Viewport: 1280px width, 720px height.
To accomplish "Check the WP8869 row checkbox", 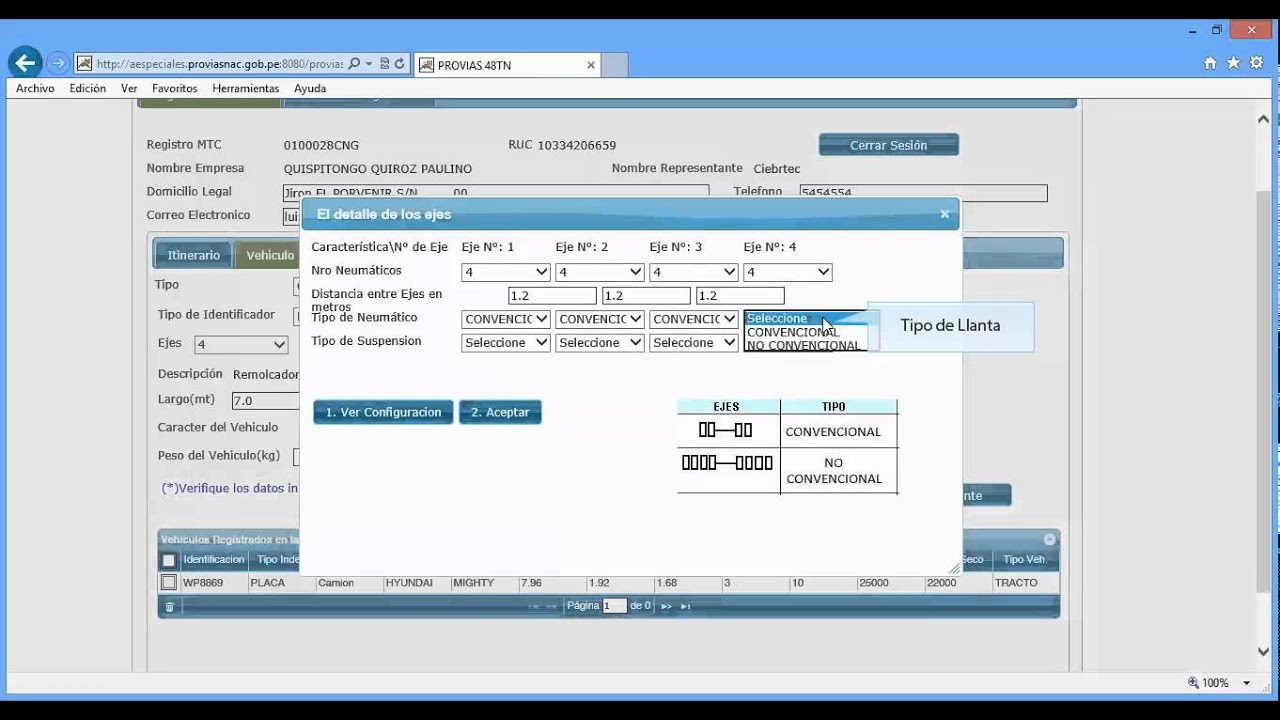I will point(169,582).
